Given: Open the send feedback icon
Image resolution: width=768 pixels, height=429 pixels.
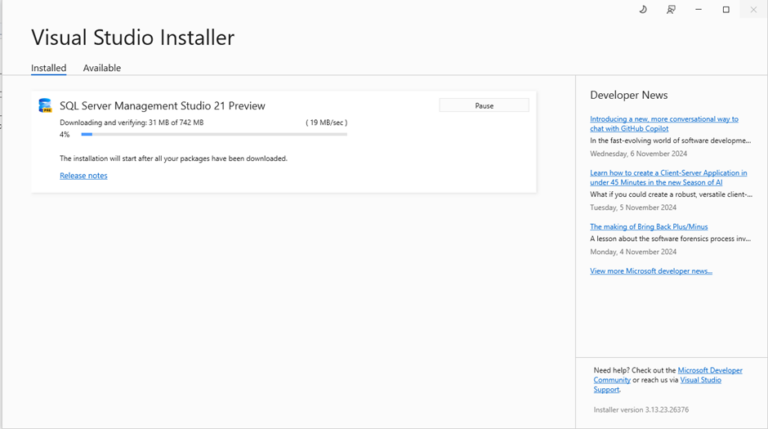Looking at the screenshot, I should (x=671, y=10).
